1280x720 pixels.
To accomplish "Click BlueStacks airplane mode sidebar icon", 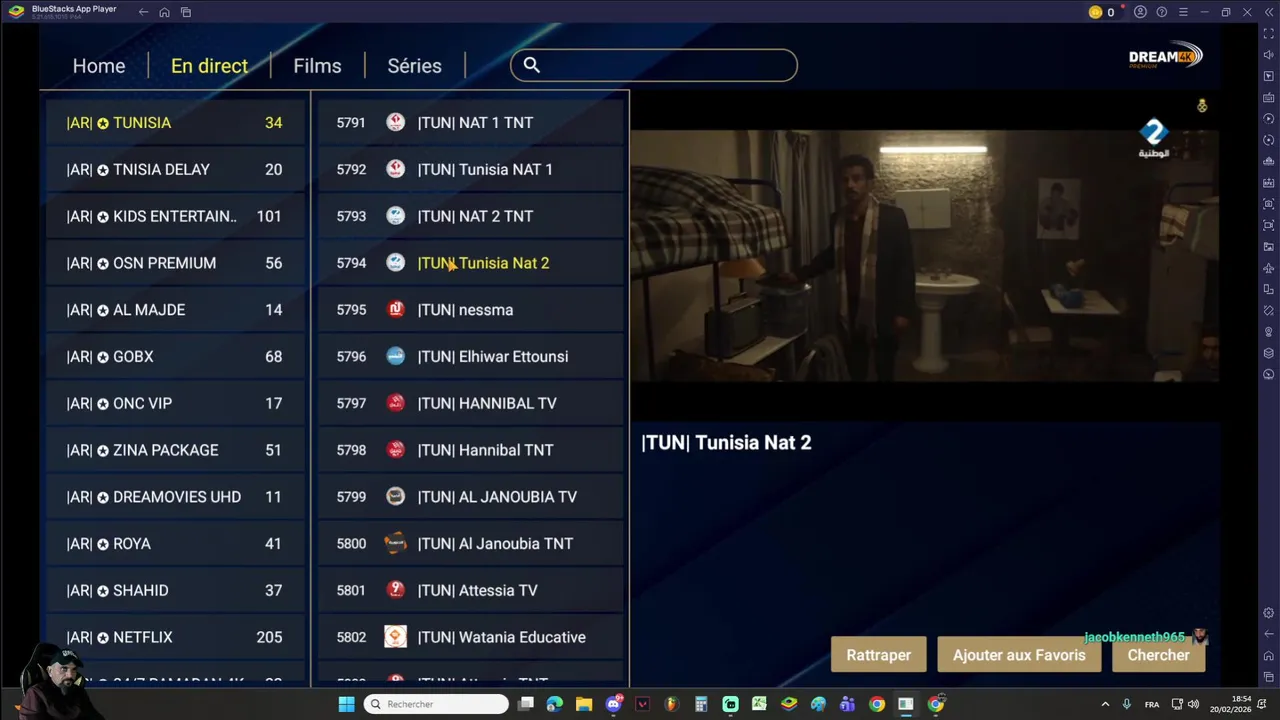I will tap(1269, 268).
